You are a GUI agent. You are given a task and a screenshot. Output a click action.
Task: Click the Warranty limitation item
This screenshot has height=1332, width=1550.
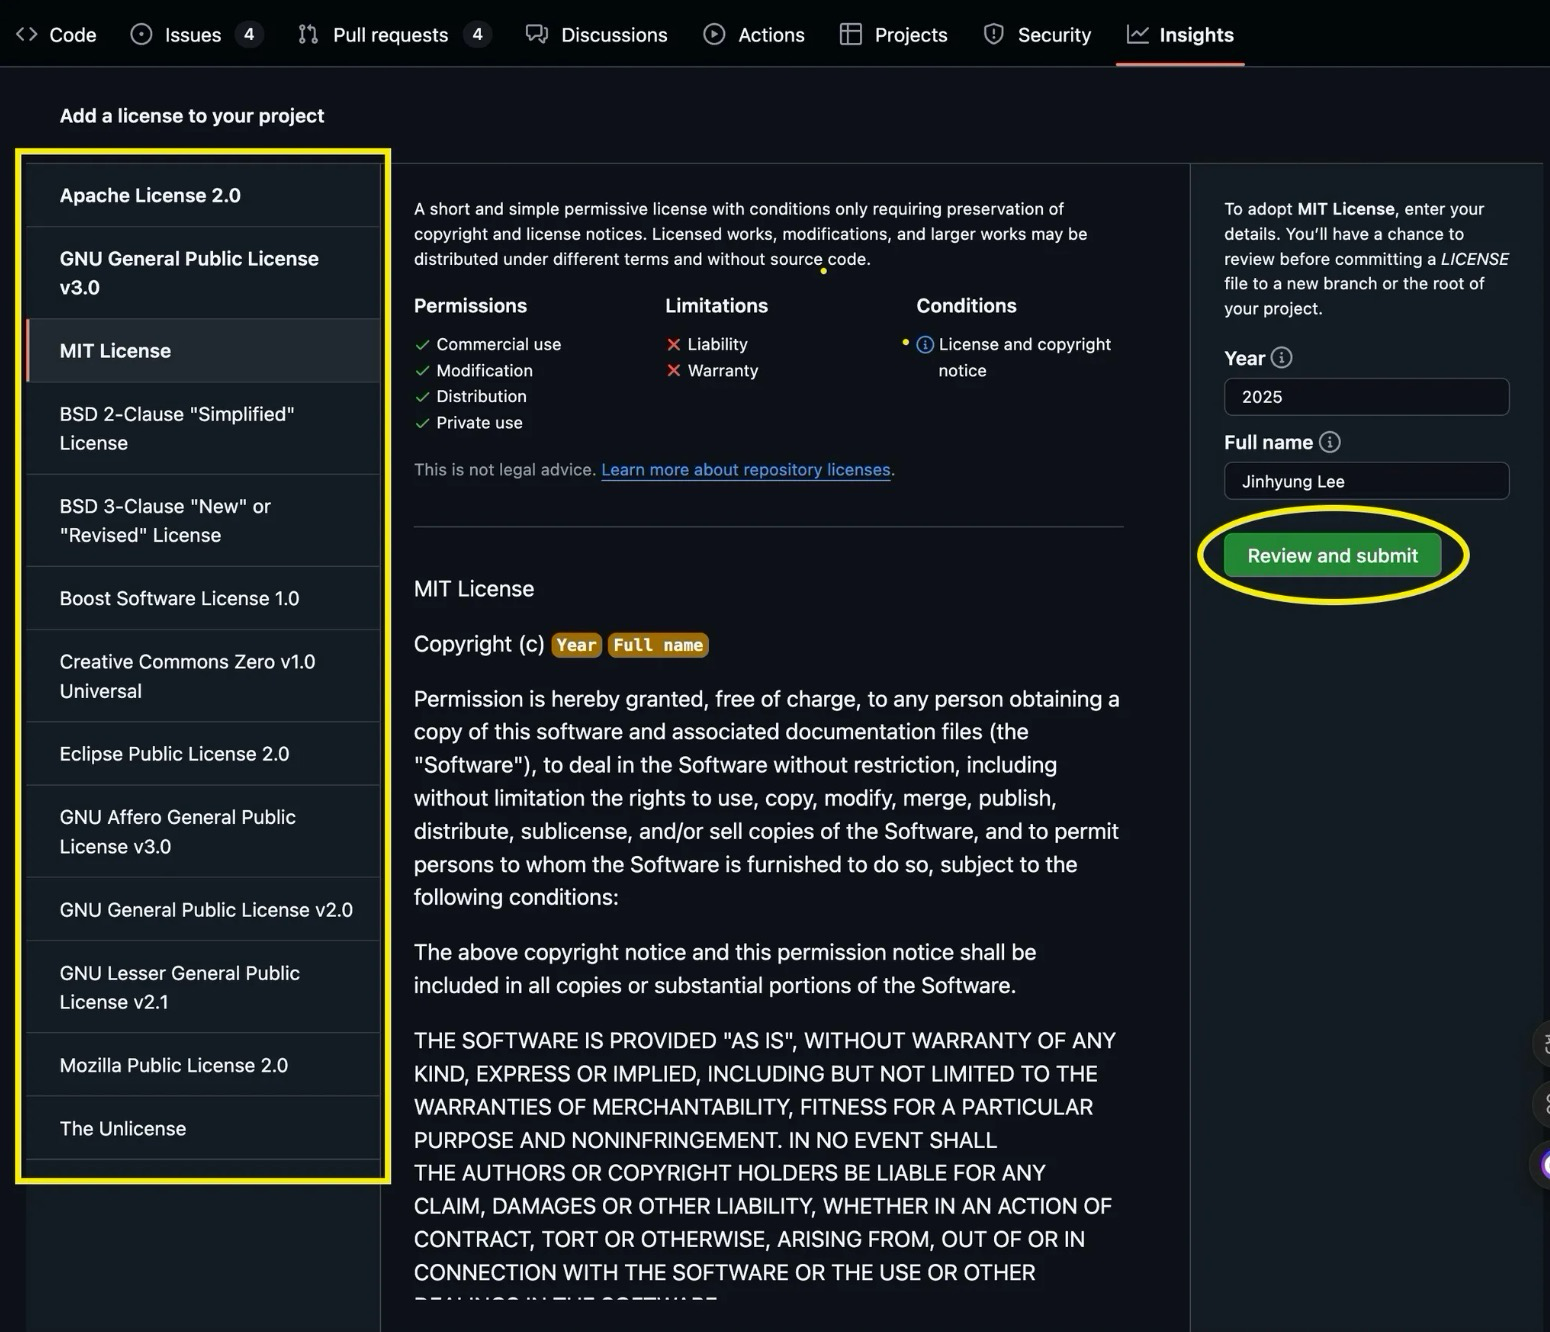coord(723,370)
